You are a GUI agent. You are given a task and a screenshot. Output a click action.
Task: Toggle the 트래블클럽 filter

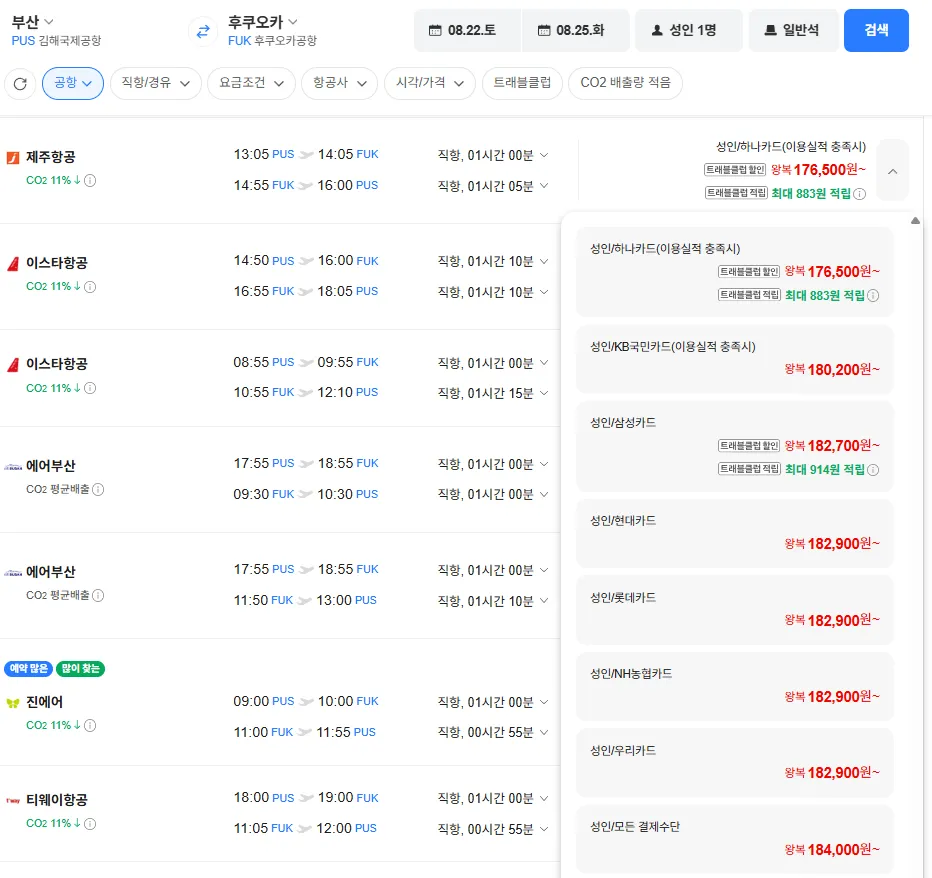[522, 83]
